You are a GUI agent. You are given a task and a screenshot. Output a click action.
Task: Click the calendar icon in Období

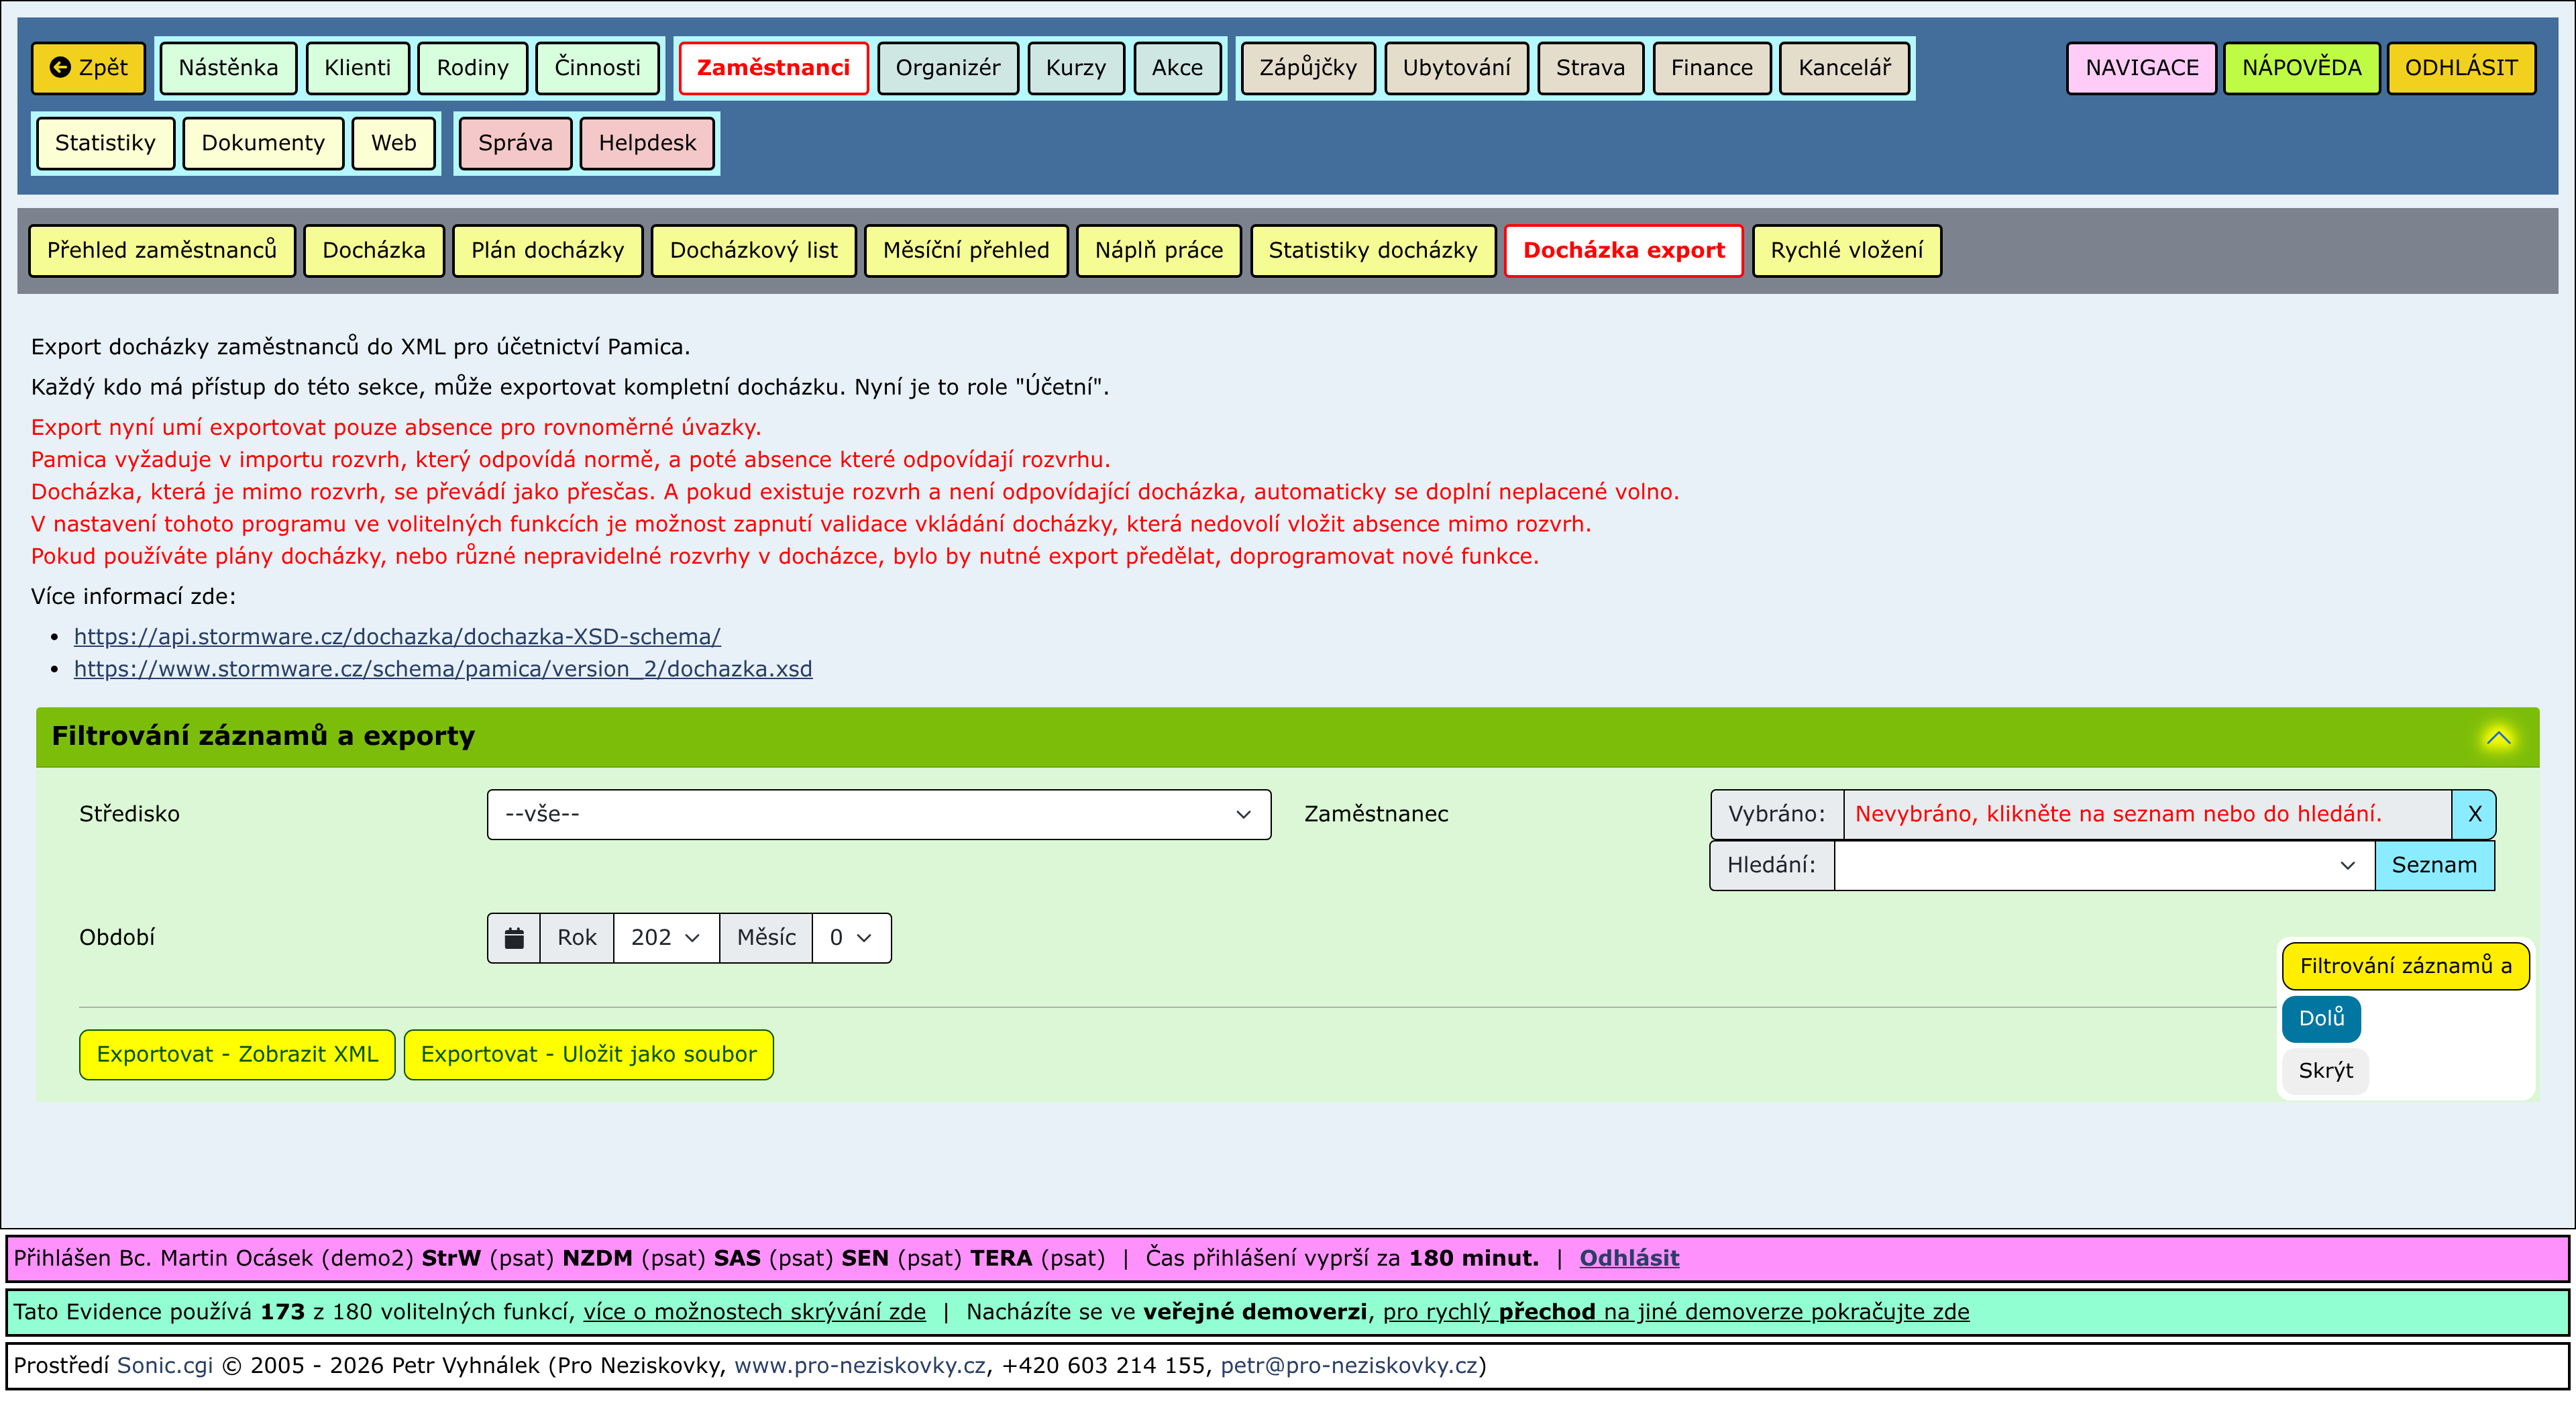click(514, 938)
